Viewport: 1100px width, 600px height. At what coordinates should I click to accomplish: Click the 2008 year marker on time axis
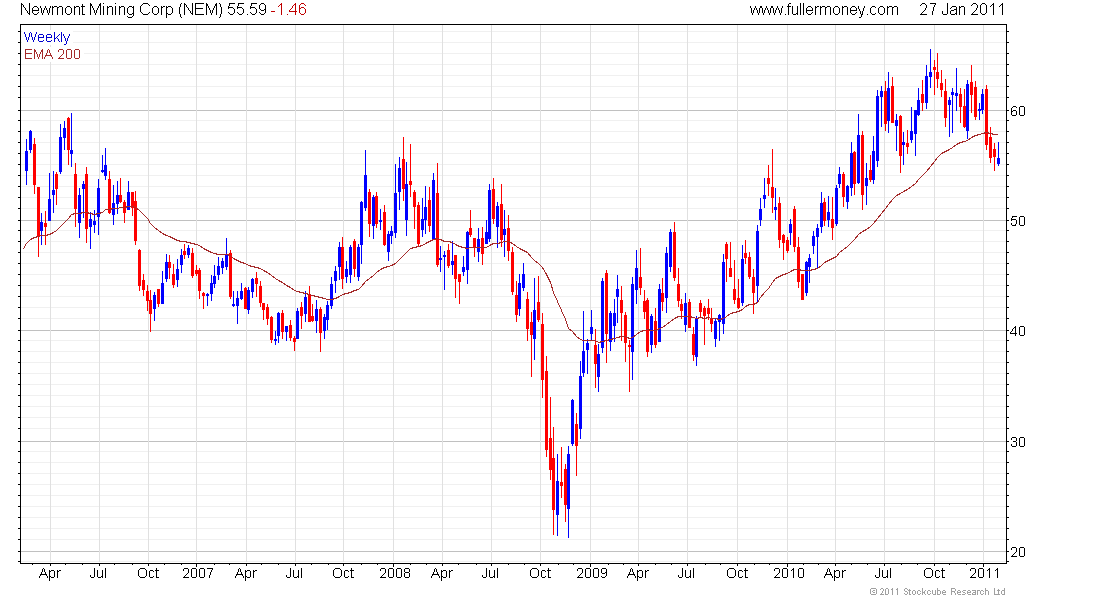point(395,573)
